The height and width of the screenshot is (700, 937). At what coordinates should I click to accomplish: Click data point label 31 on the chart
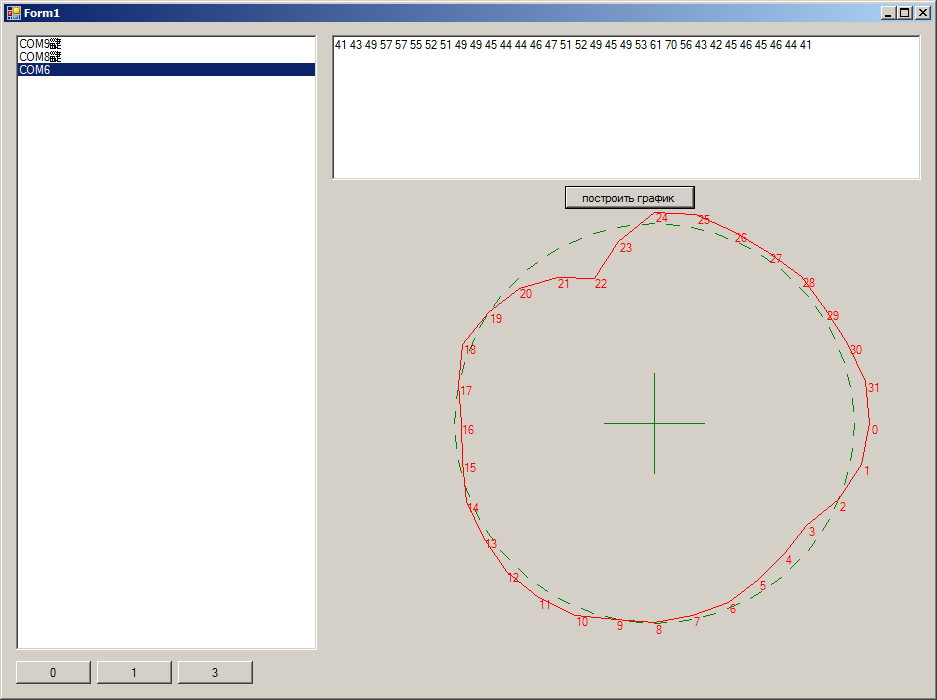[x=873, y=387]
